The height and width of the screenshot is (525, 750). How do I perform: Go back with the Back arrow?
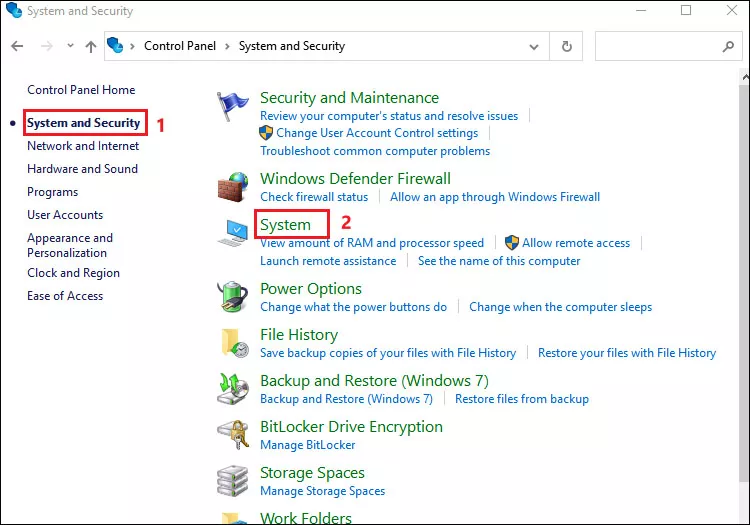coord(17,46)
